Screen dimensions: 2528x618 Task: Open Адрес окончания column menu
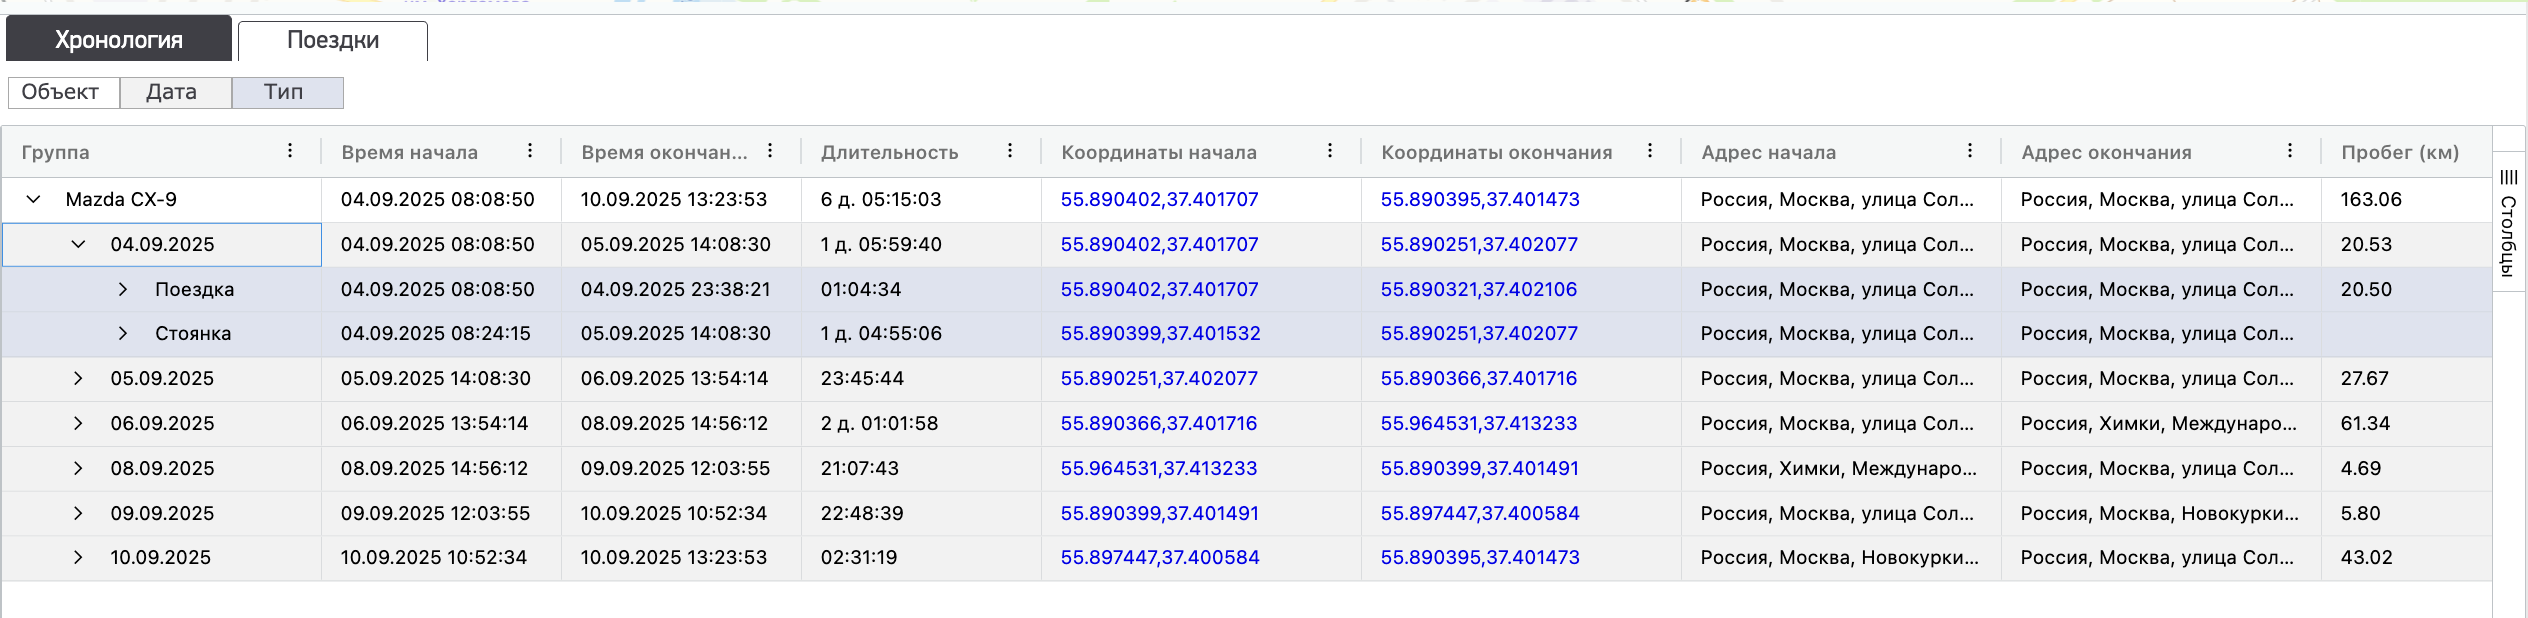[x=2290, y=151]
